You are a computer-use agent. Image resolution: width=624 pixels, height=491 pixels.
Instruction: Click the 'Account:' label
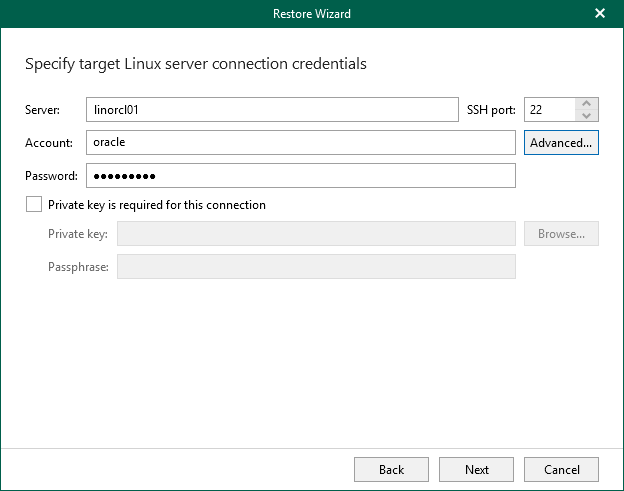(50, 143)
